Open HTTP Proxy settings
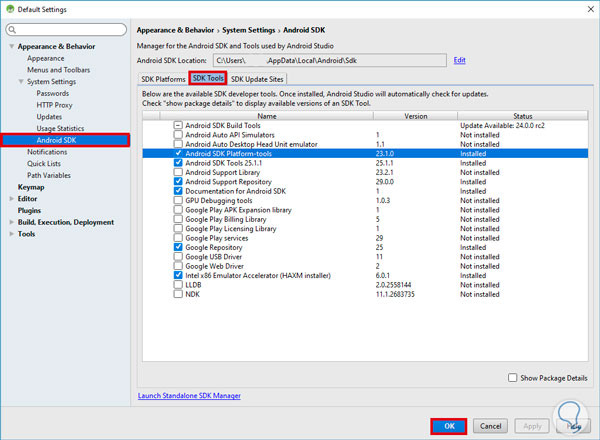The height and width of the screenshot is (440, 600). pyautogui.click(x=54, y=105)
